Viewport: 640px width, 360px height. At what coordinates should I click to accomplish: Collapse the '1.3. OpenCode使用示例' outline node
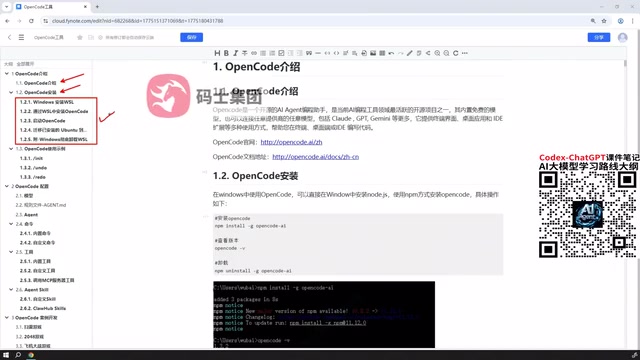click(11, 149)
